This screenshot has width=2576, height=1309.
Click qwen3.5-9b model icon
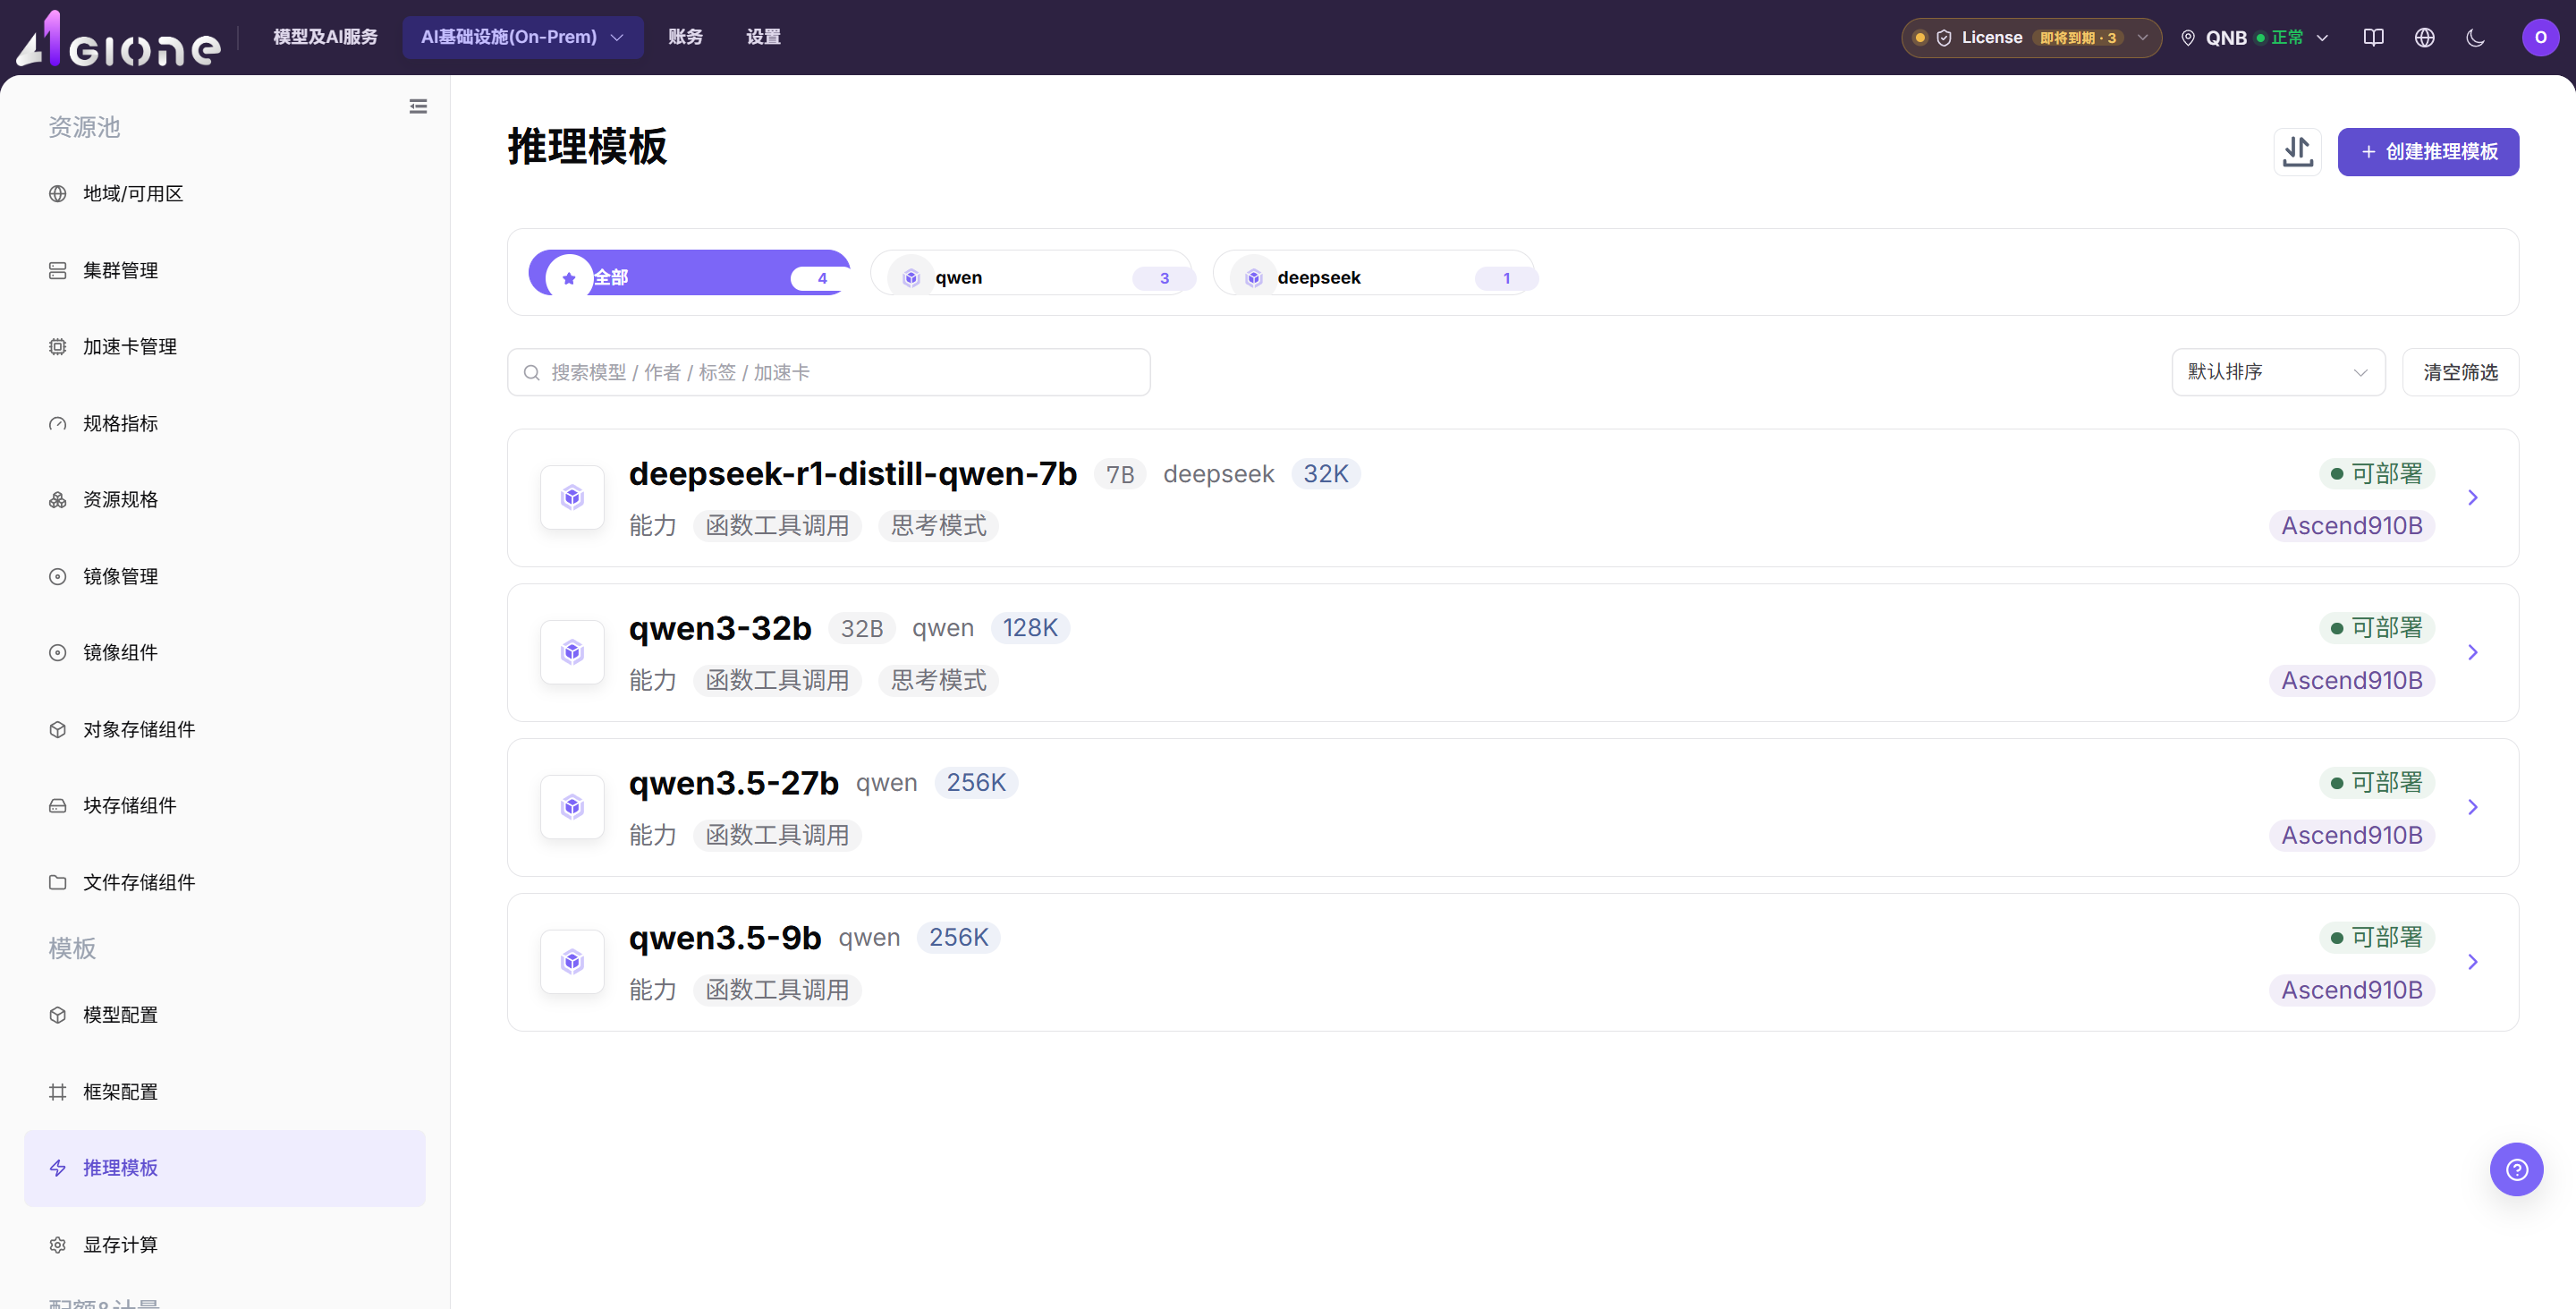(572, 962)
